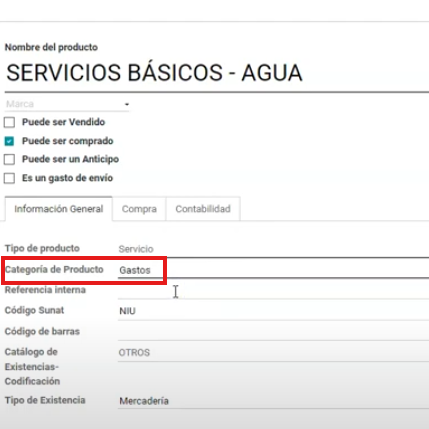Screen dimensions: 429x429
Task: Click the Tipo de producto label
Action: pos(42,248)
